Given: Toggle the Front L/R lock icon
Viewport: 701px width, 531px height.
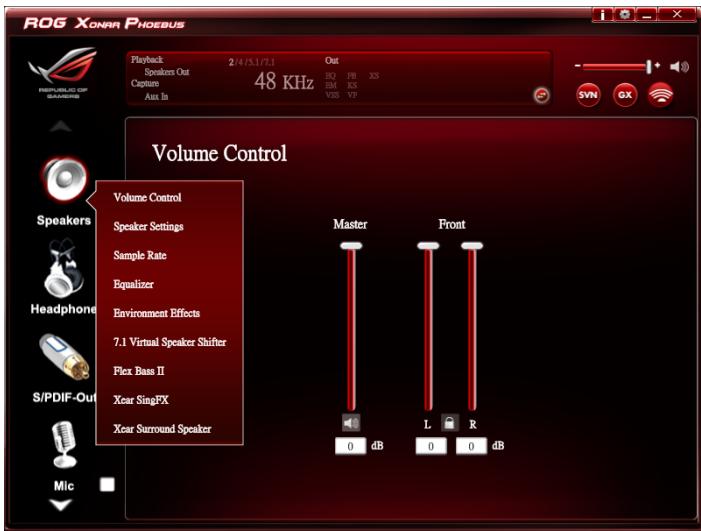Looking at the screenshot, I should pyautogui.click(x=449, y=422).
